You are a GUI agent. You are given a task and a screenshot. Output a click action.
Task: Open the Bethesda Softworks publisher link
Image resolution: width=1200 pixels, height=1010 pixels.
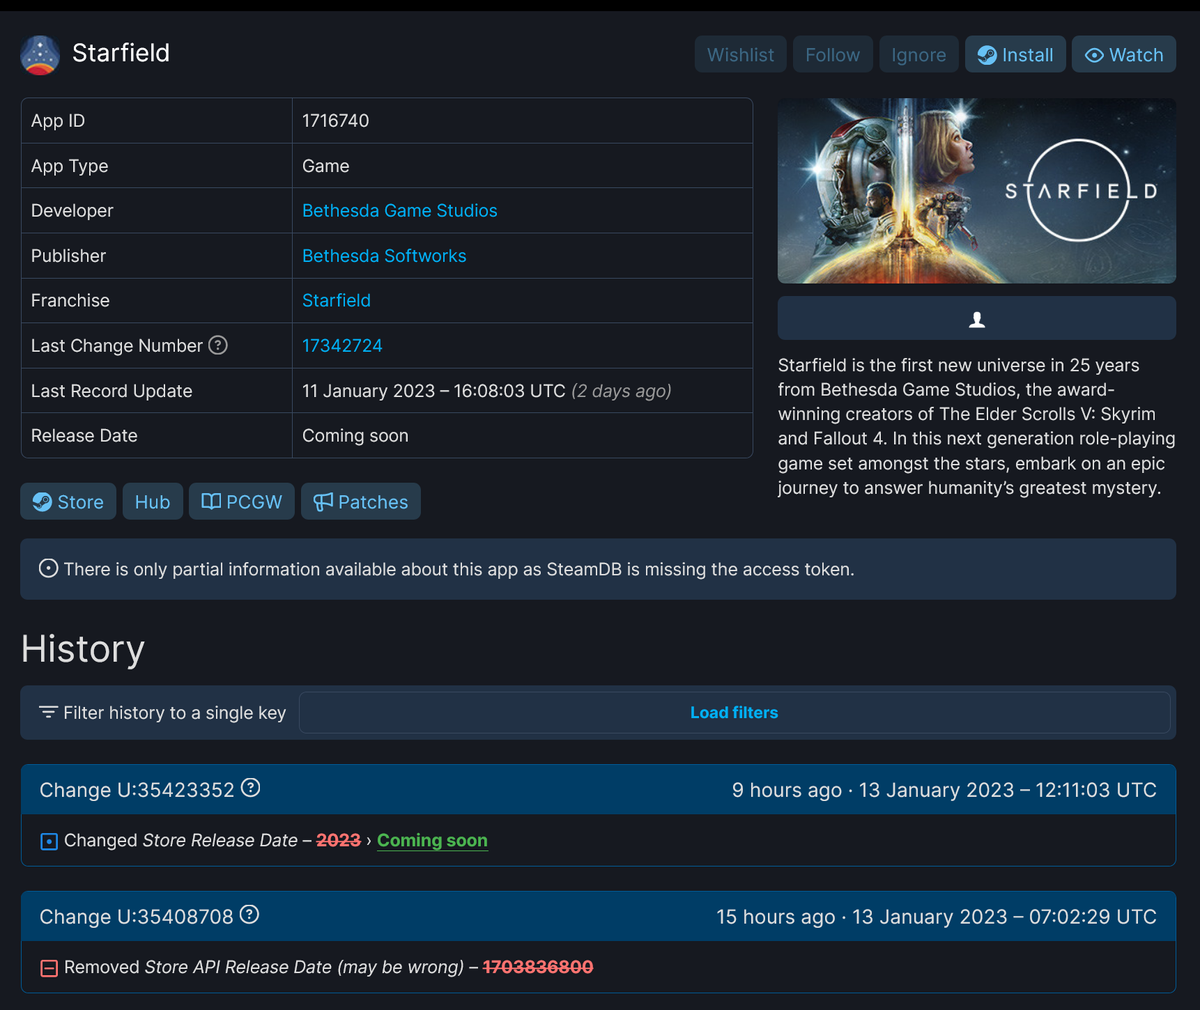coord(384,256)
